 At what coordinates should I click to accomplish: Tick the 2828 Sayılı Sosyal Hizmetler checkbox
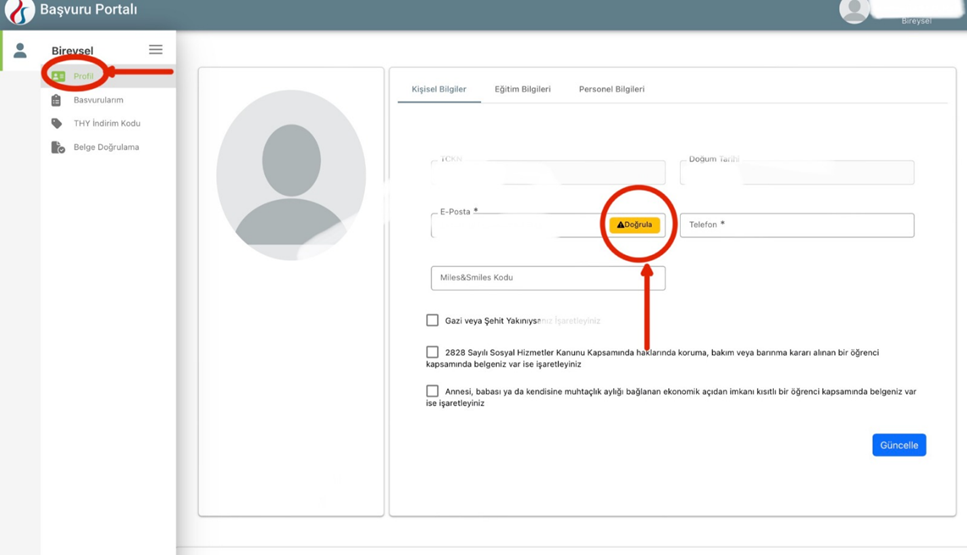click(432, 352)
